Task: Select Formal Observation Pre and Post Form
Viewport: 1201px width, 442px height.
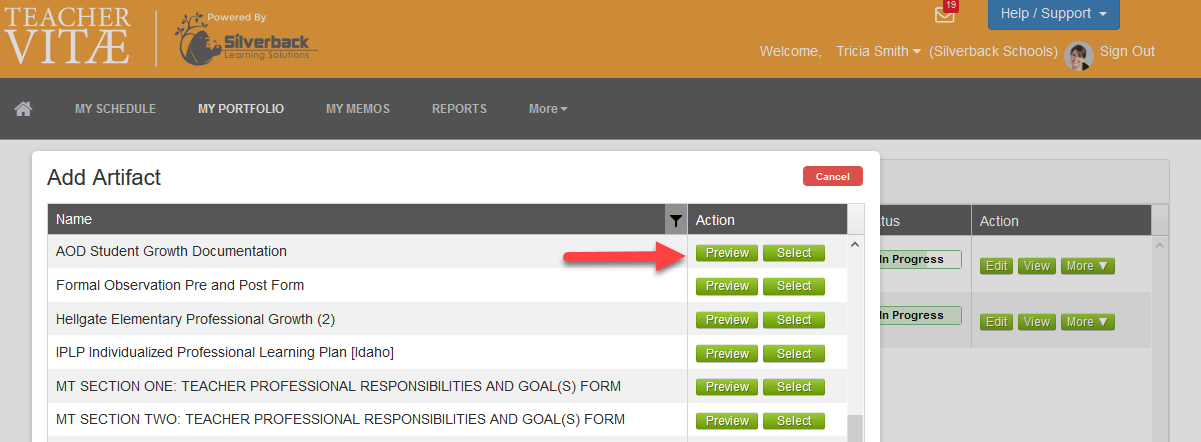Action: (794, 286)
